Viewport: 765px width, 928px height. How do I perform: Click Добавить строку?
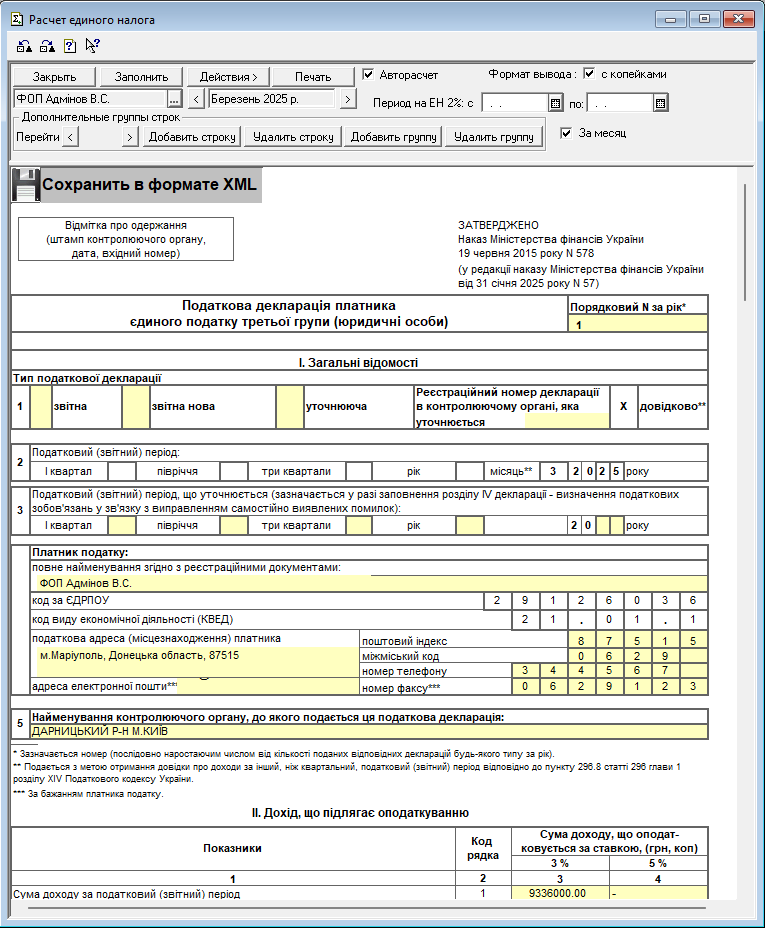pyautogui.click(x=192, y=137)
